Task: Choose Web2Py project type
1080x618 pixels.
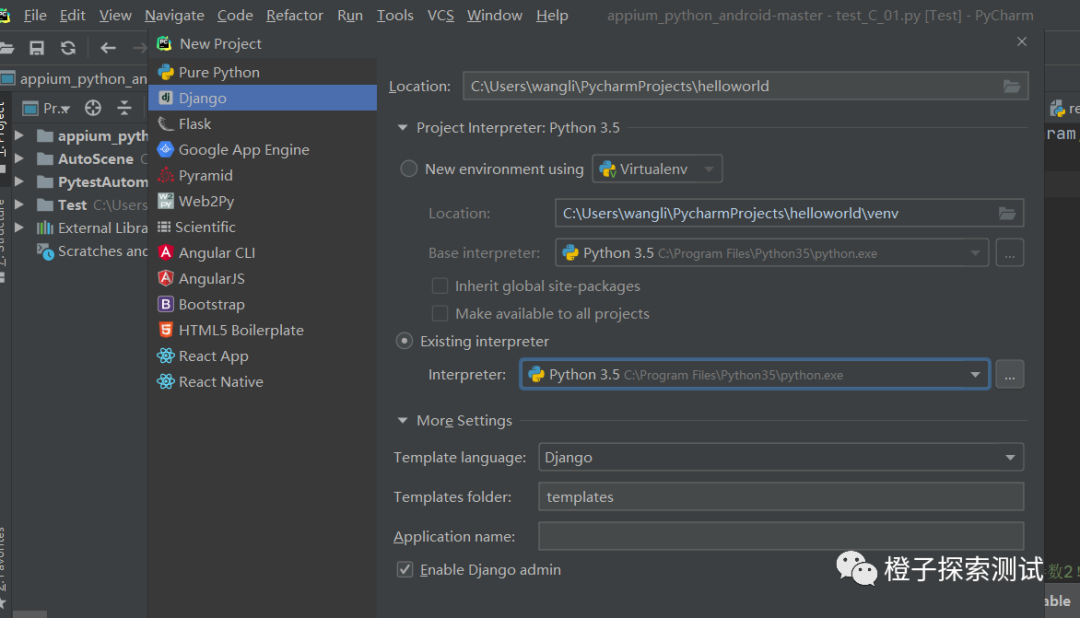Action: [262, 201]
